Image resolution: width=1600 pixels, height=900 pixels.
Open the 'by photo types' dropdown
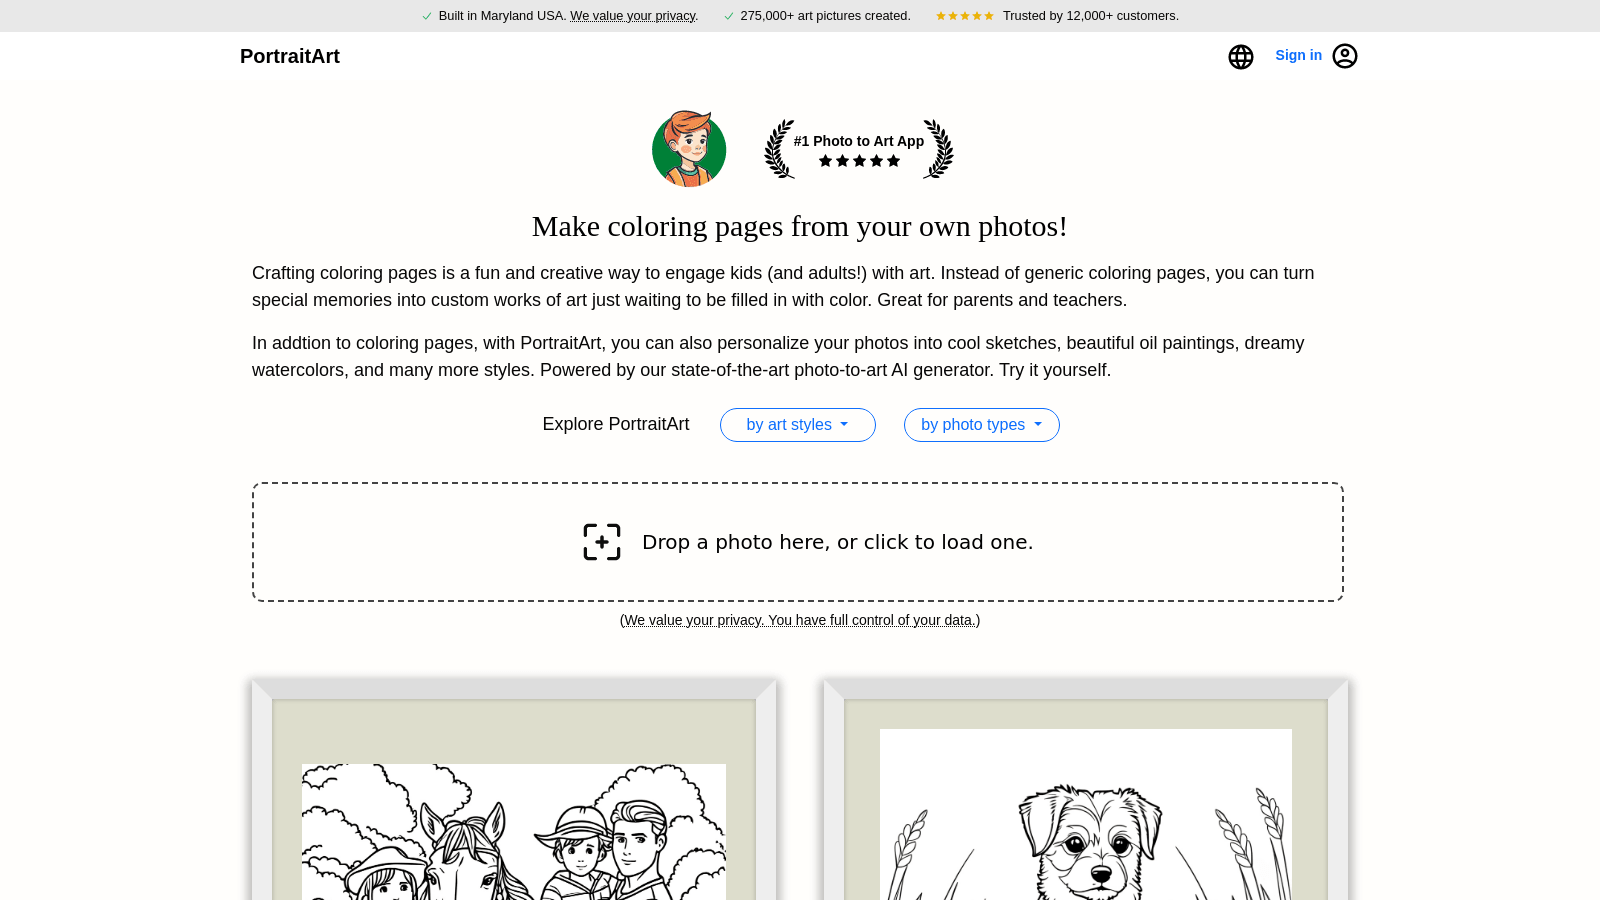(982, 425)
